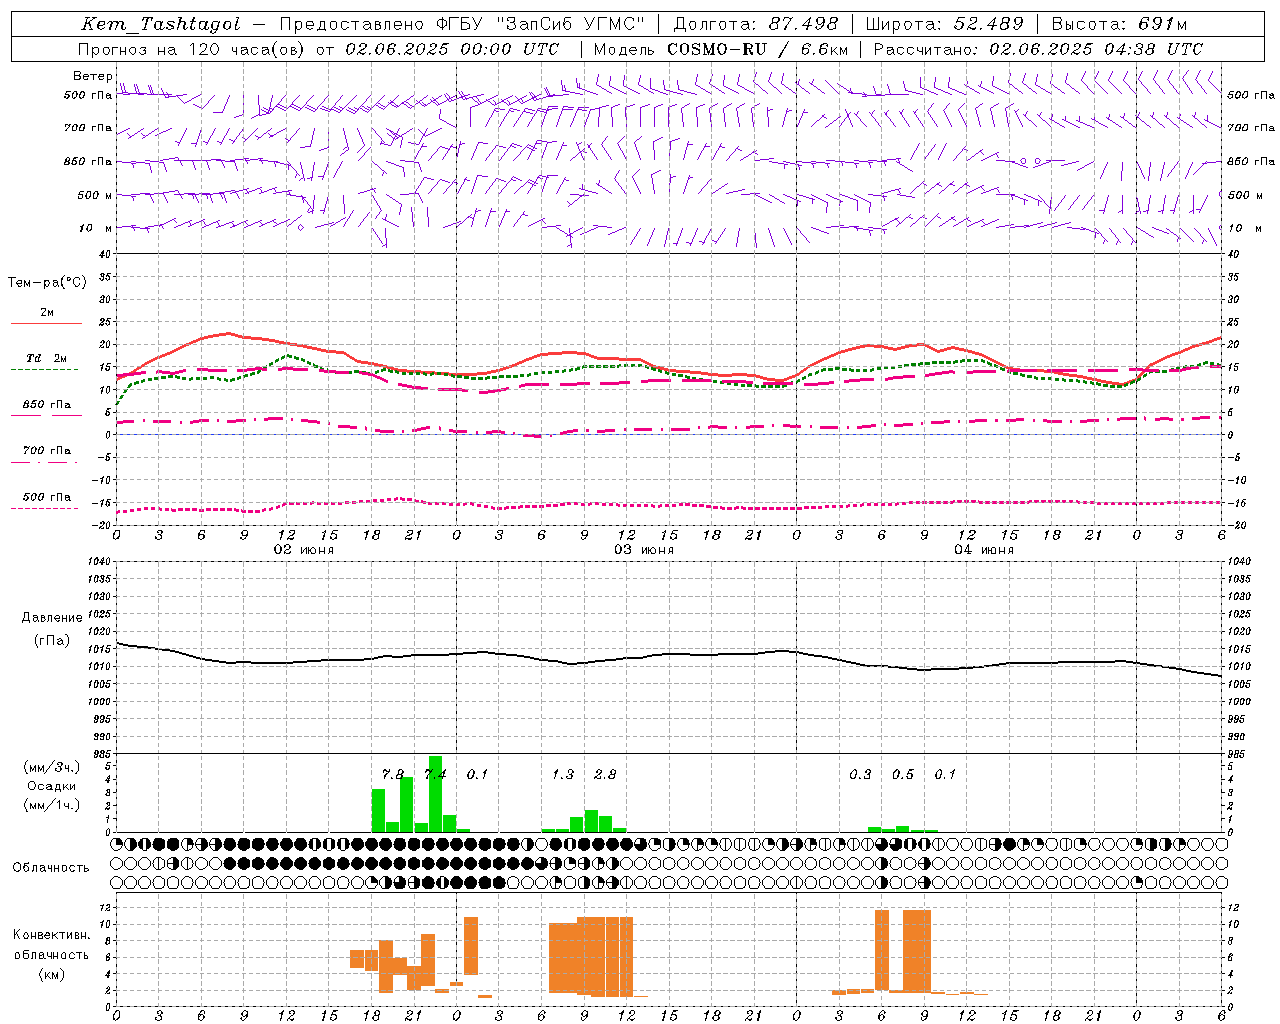Click the 0.5 precipitation value
This screenshot has width=1280, height=1024.
click(903, 774)
